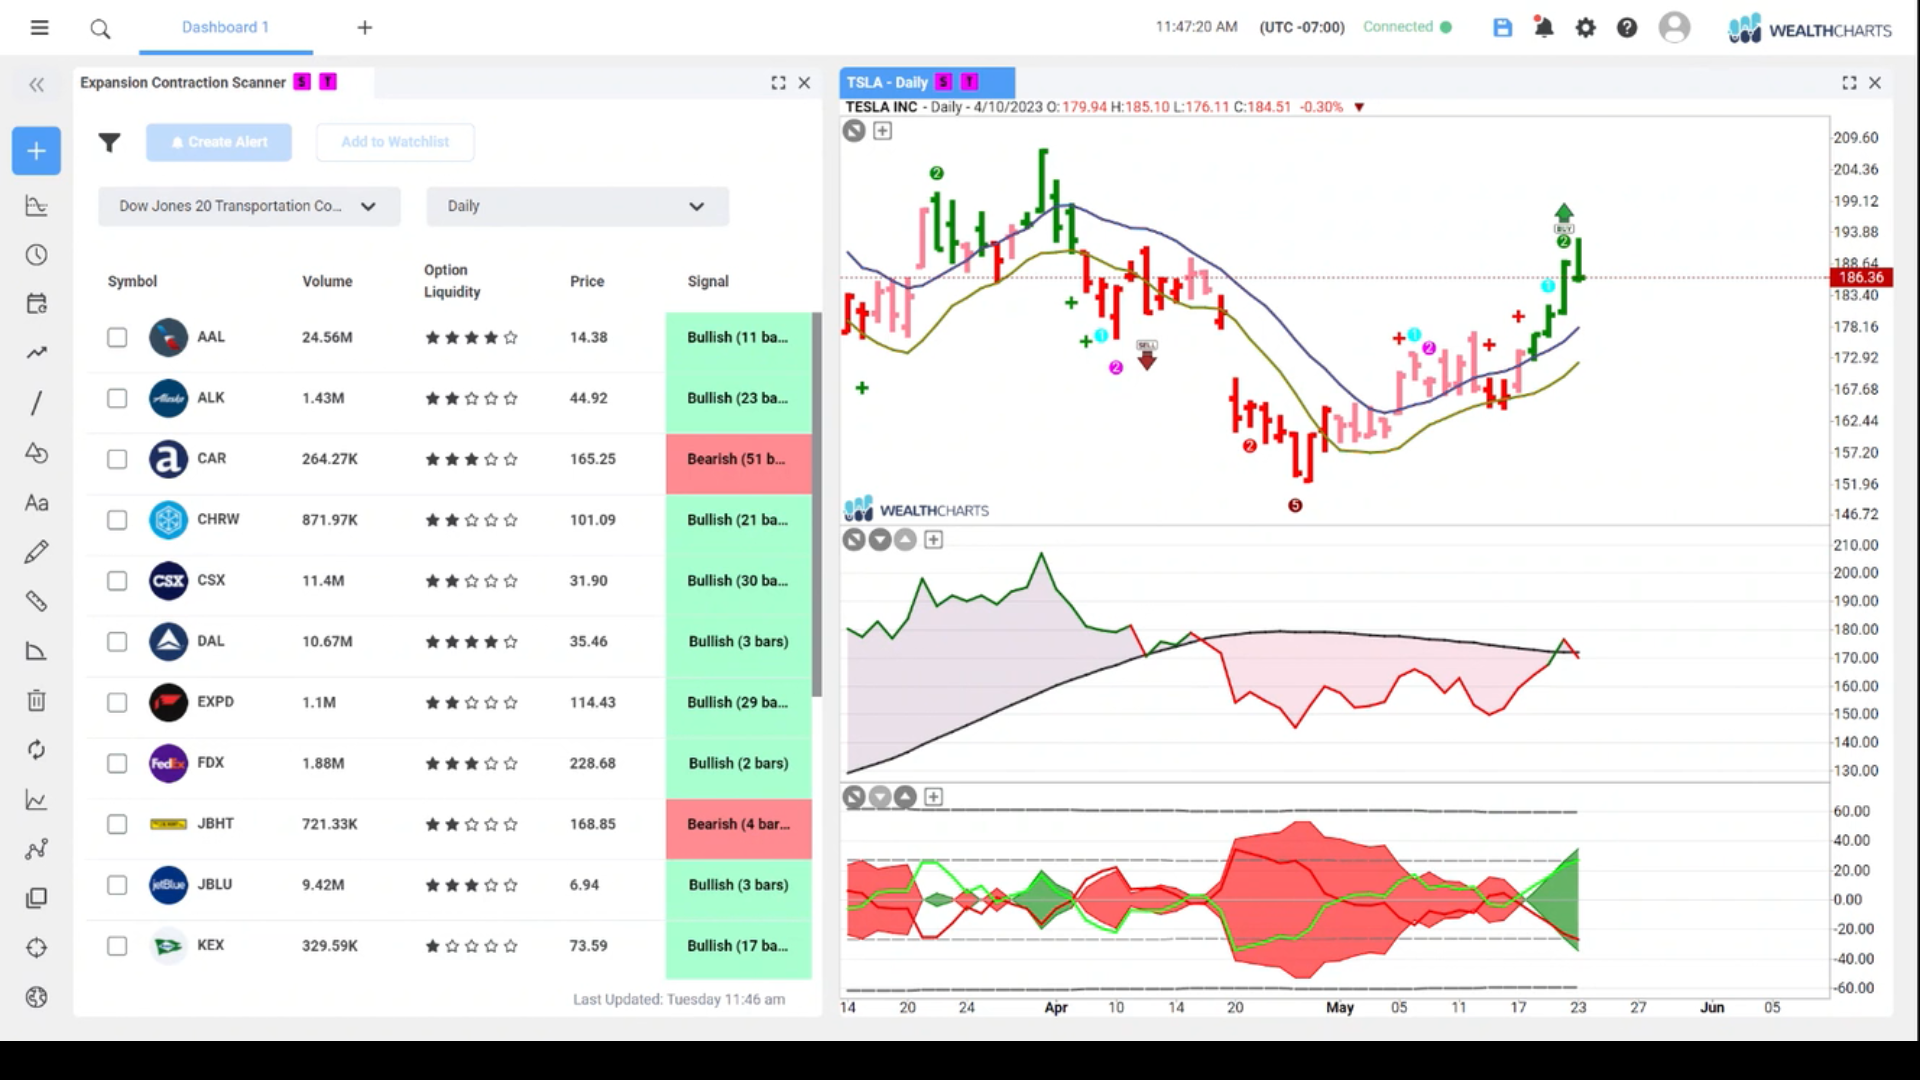Click the scanner list vertical scrollbar
This screenshot has height=1080, width=1920.
pyautogui.click(x=817, y=505)
